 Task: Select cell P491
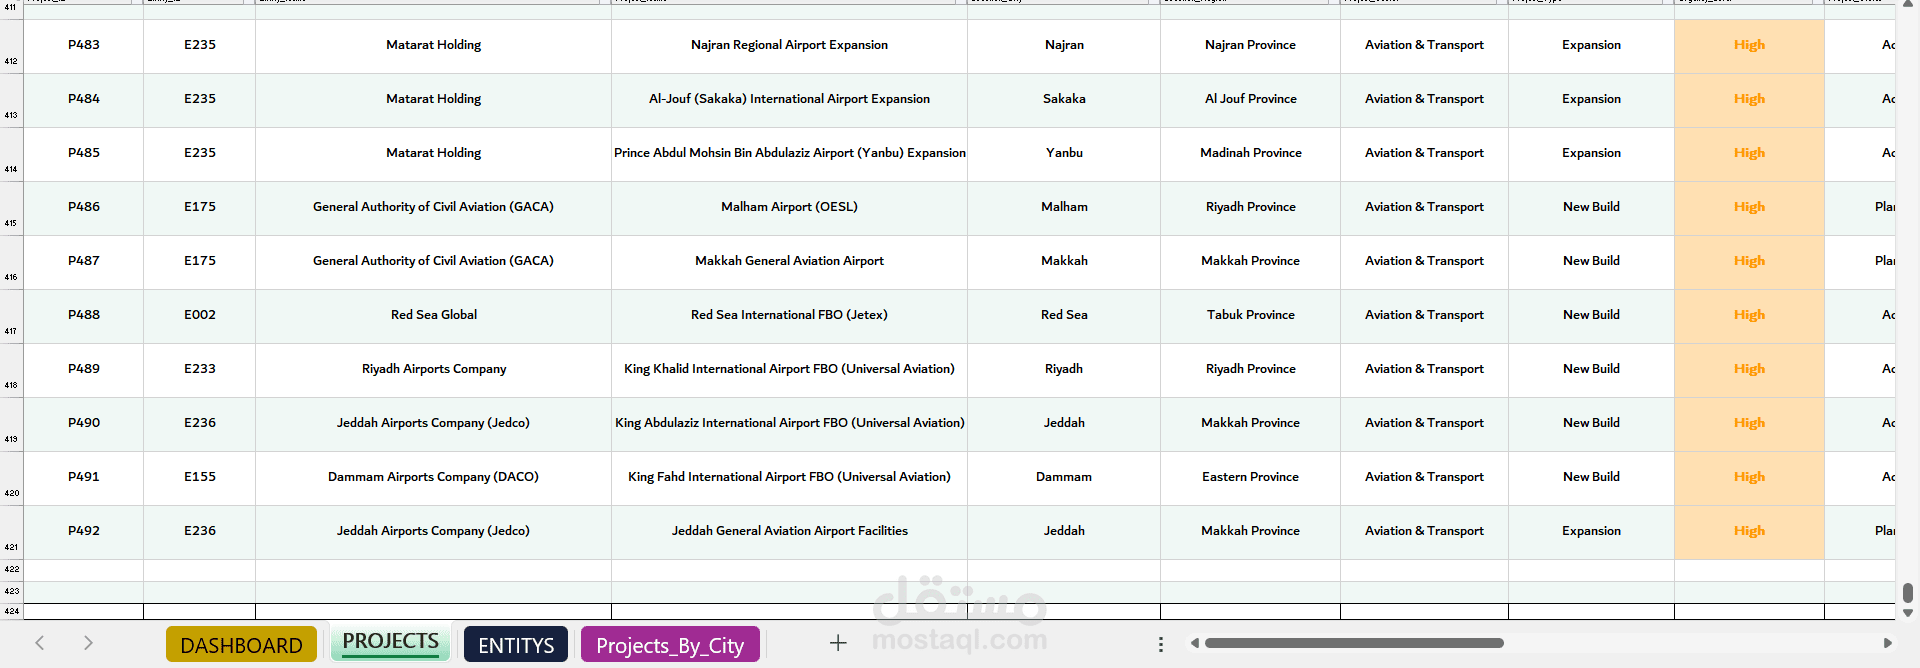84,478
